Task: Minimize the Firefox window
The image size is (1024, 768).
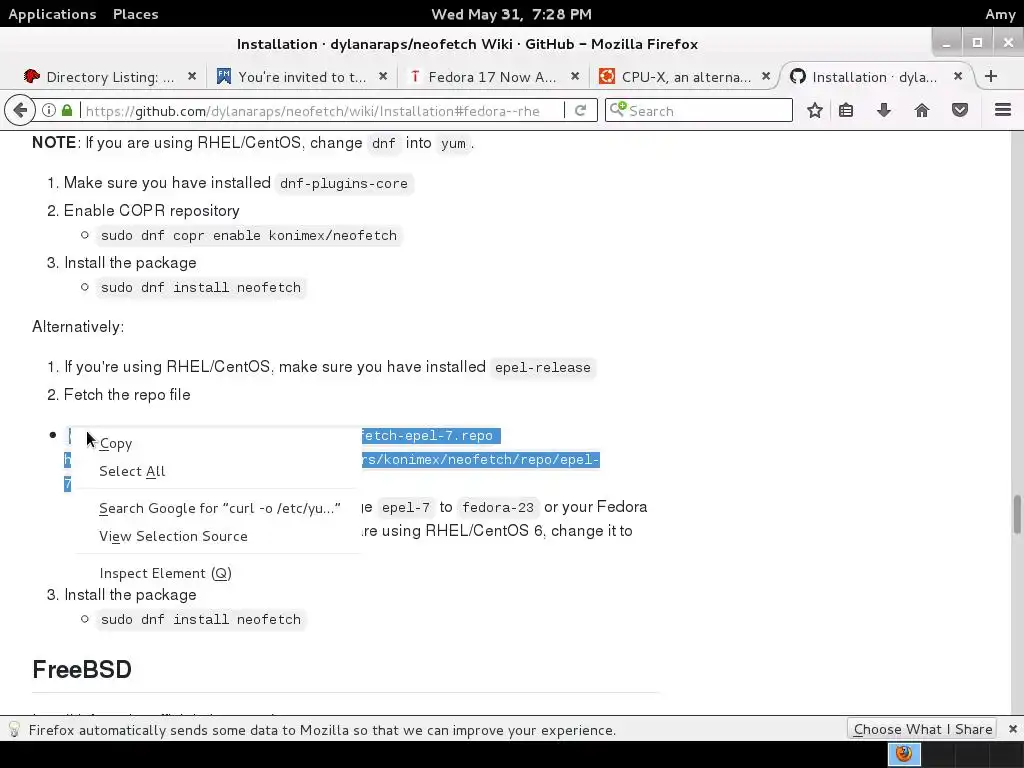Action: [946, 43]
